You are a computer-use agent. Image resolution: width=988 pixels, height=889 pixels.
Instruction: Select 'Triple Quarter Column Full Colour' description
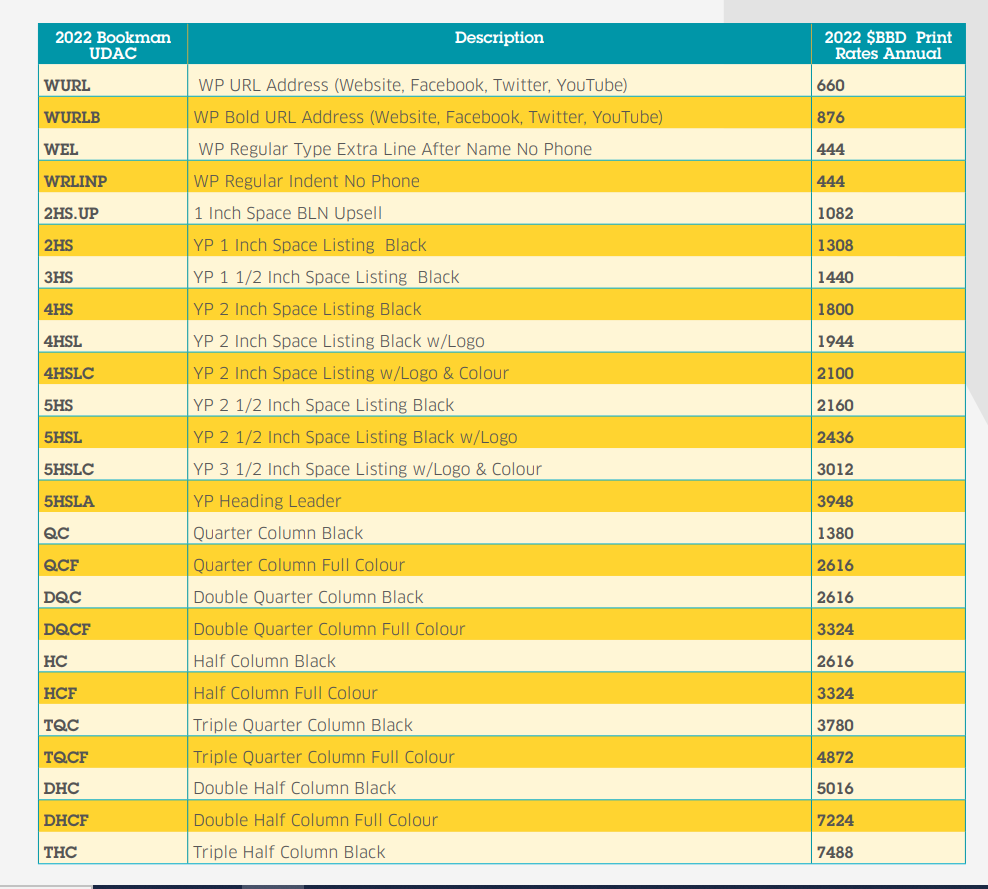pos(323,757)
